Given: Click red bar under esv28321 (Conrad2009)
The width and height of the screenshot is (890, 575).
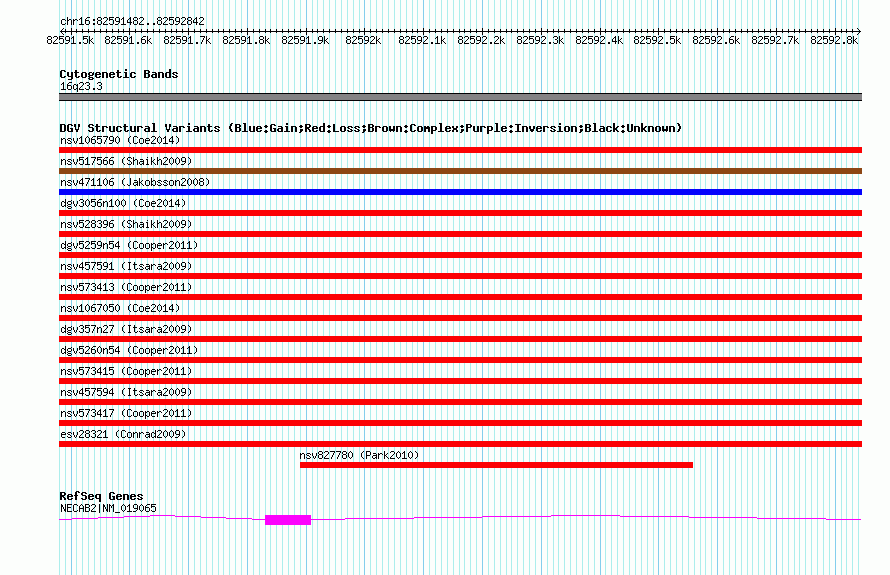Looking at the screenshot, I should coord(460,444).
